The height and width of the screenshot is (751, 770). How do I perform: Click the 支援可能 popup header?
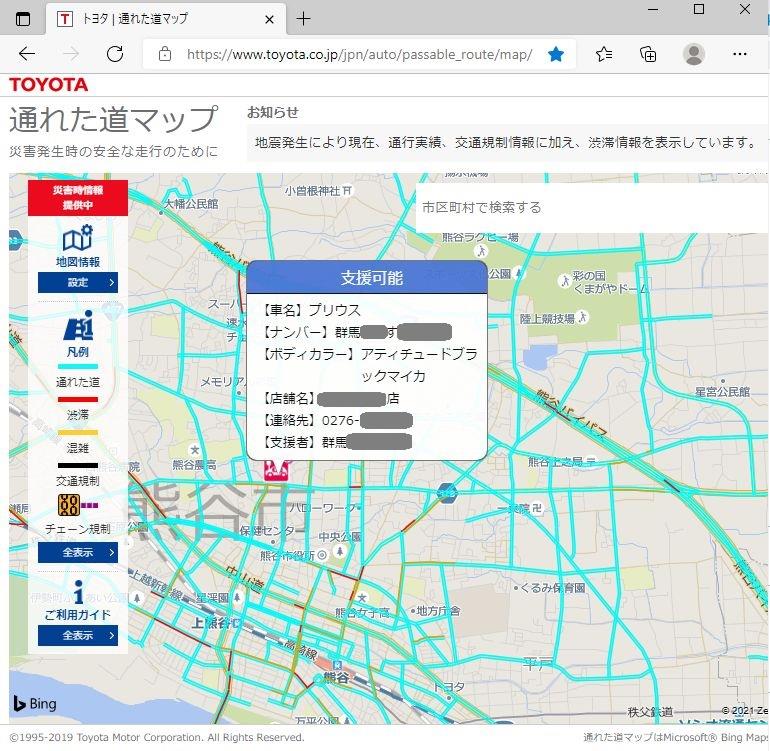point(367,278)
